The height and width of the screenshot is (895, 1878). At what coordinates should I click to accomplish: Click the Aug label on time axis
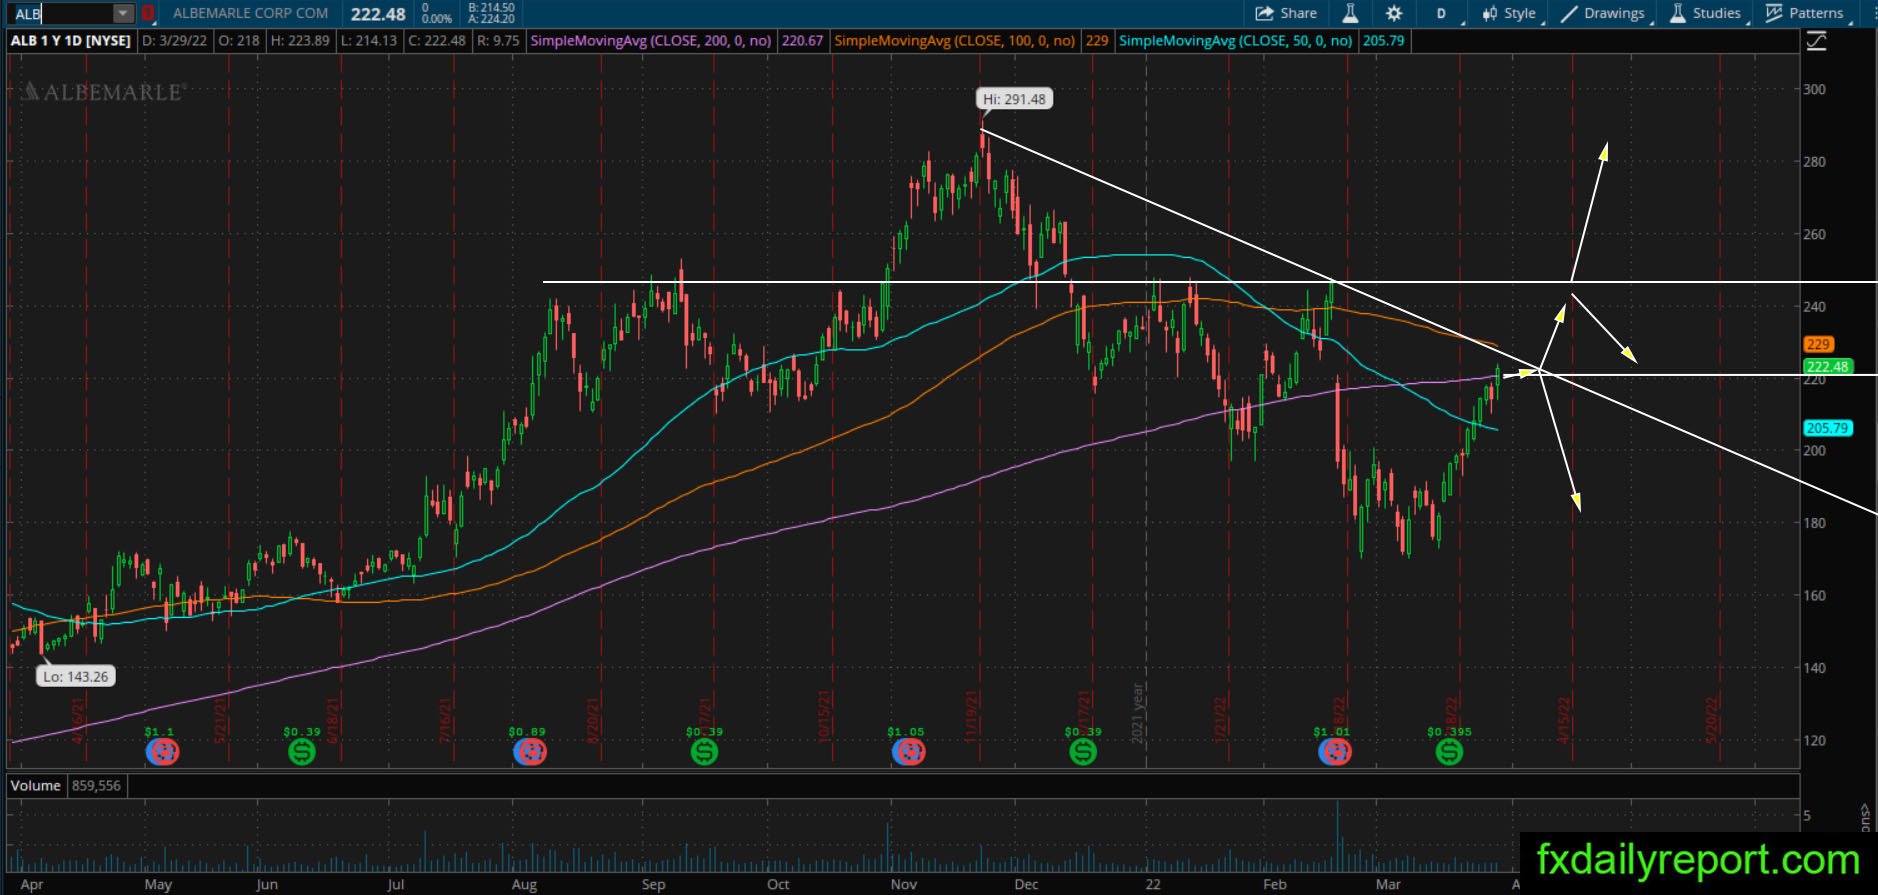pyautogui.click(x=524, y=884)
